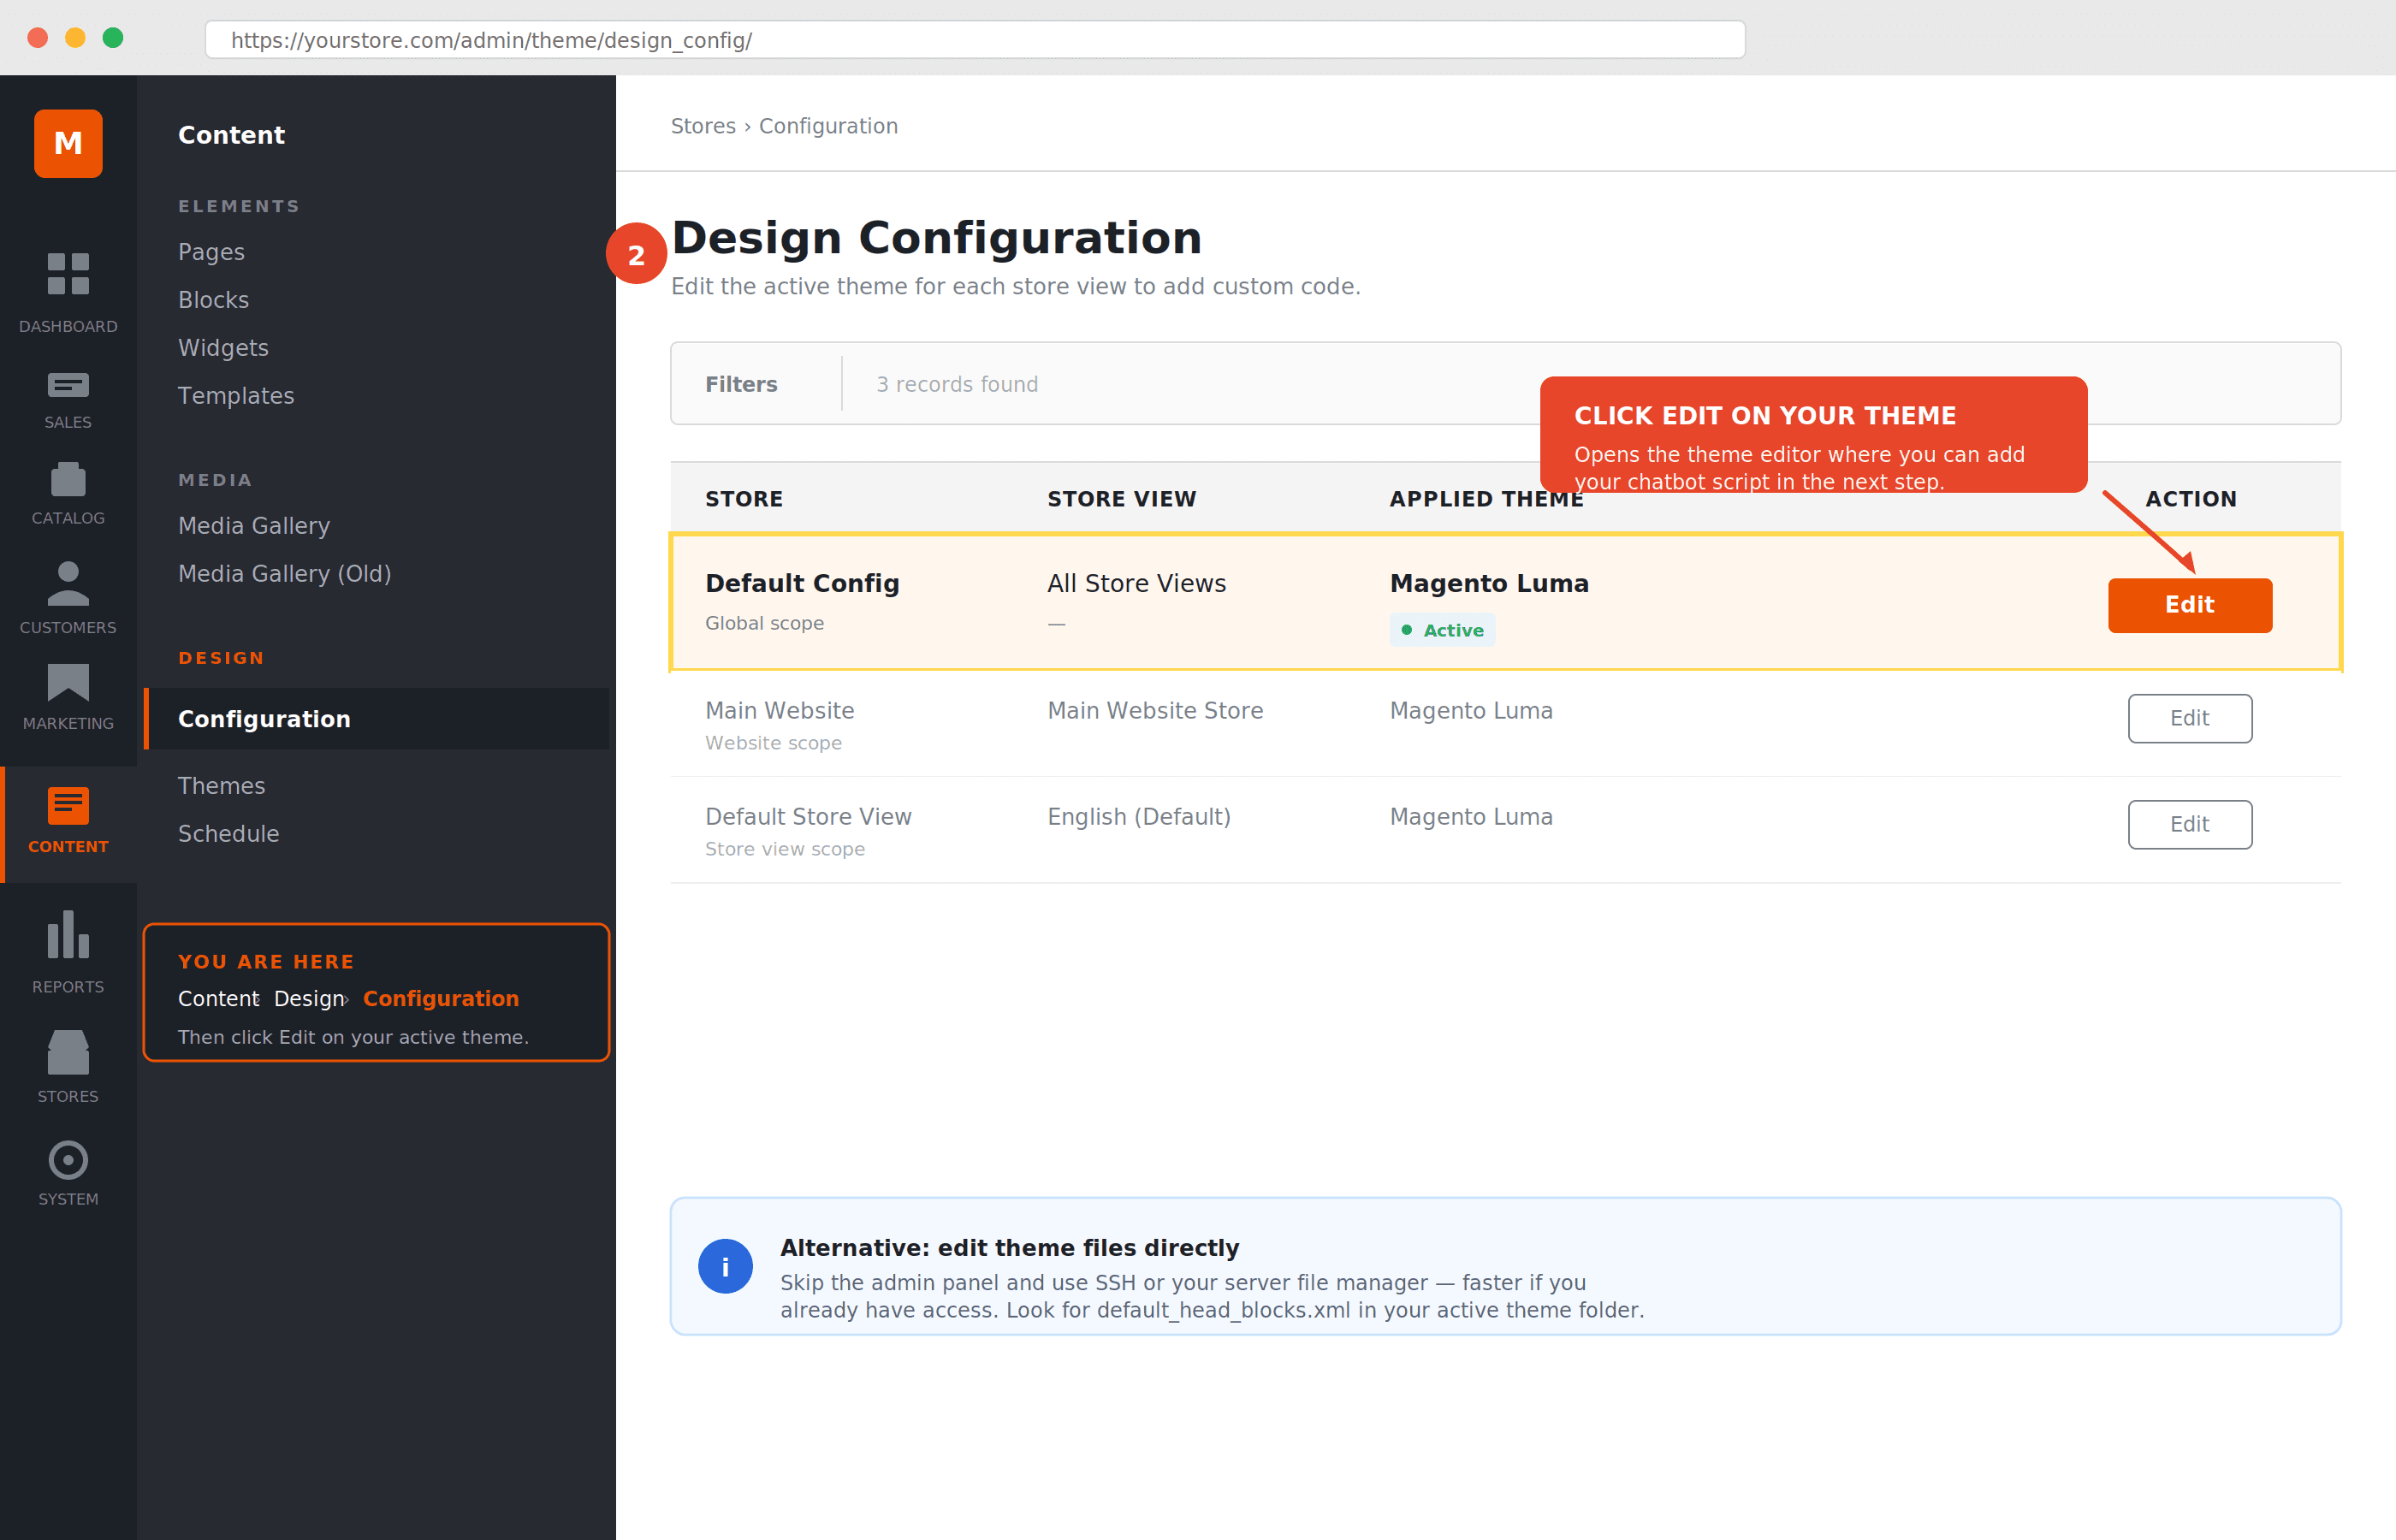Open the Catalog section
This screenshot has width=2396, height=1540.
click(68, 485)
